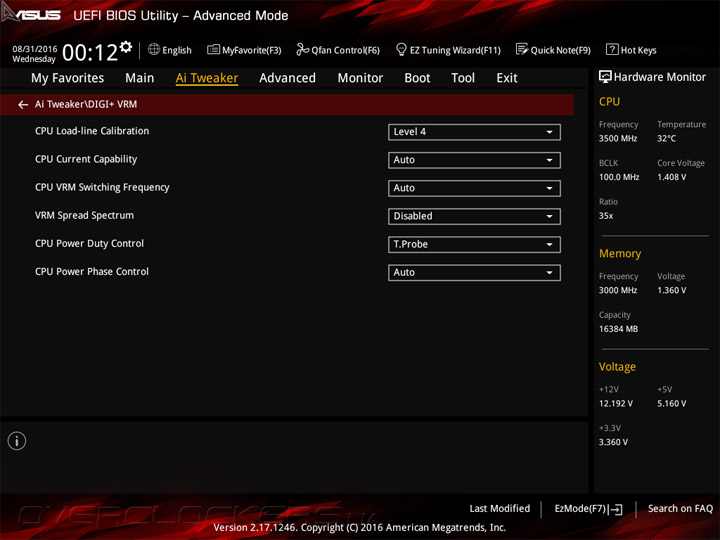
Task: Switch to the My Favorites tab
Action: click(68, 78)
